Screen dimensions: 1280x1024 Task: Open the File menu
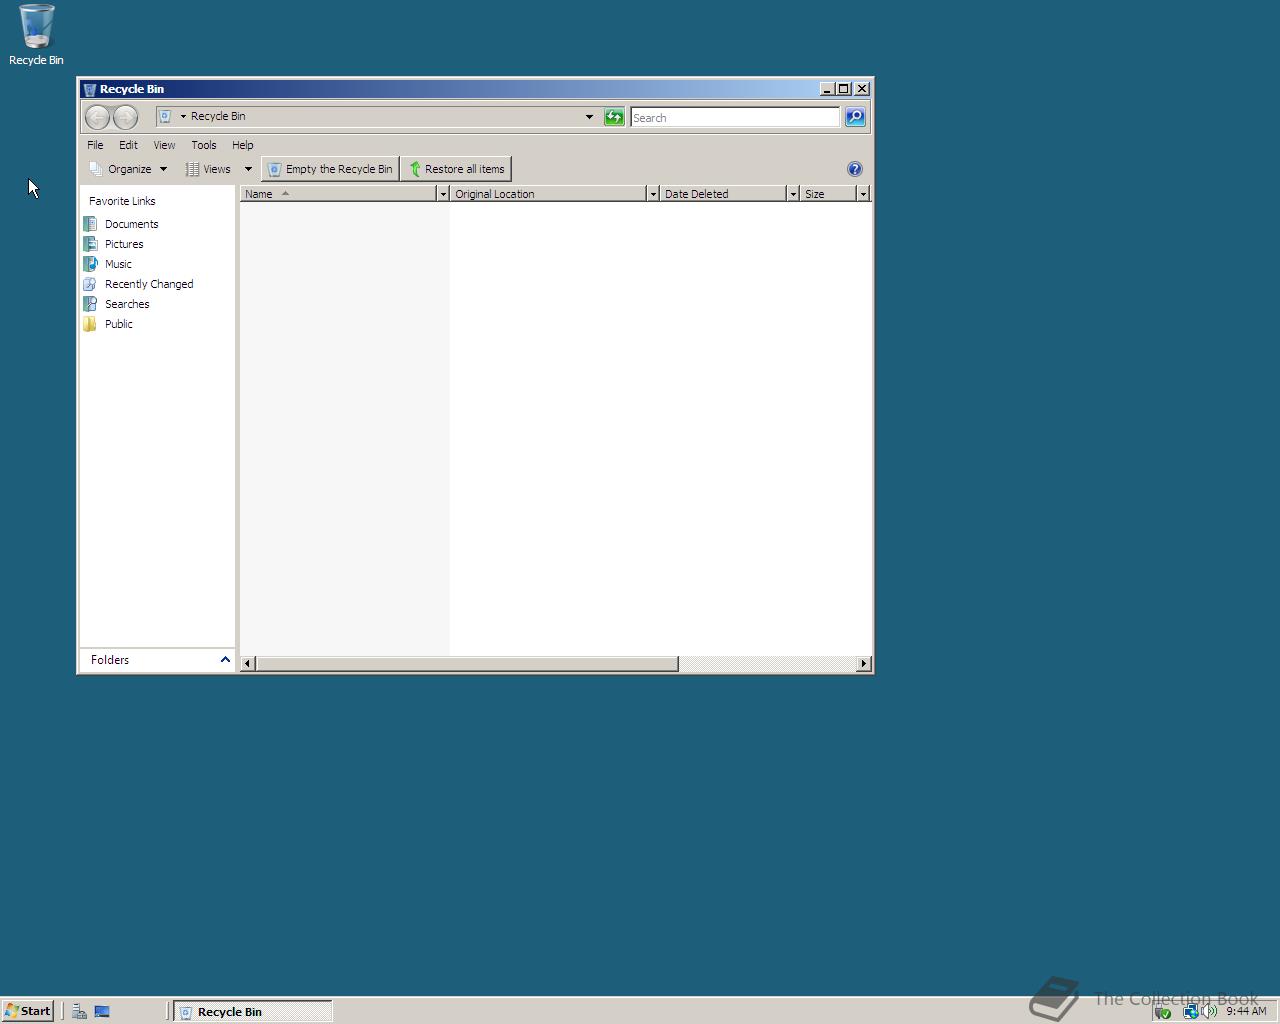[x=95, y=145]
